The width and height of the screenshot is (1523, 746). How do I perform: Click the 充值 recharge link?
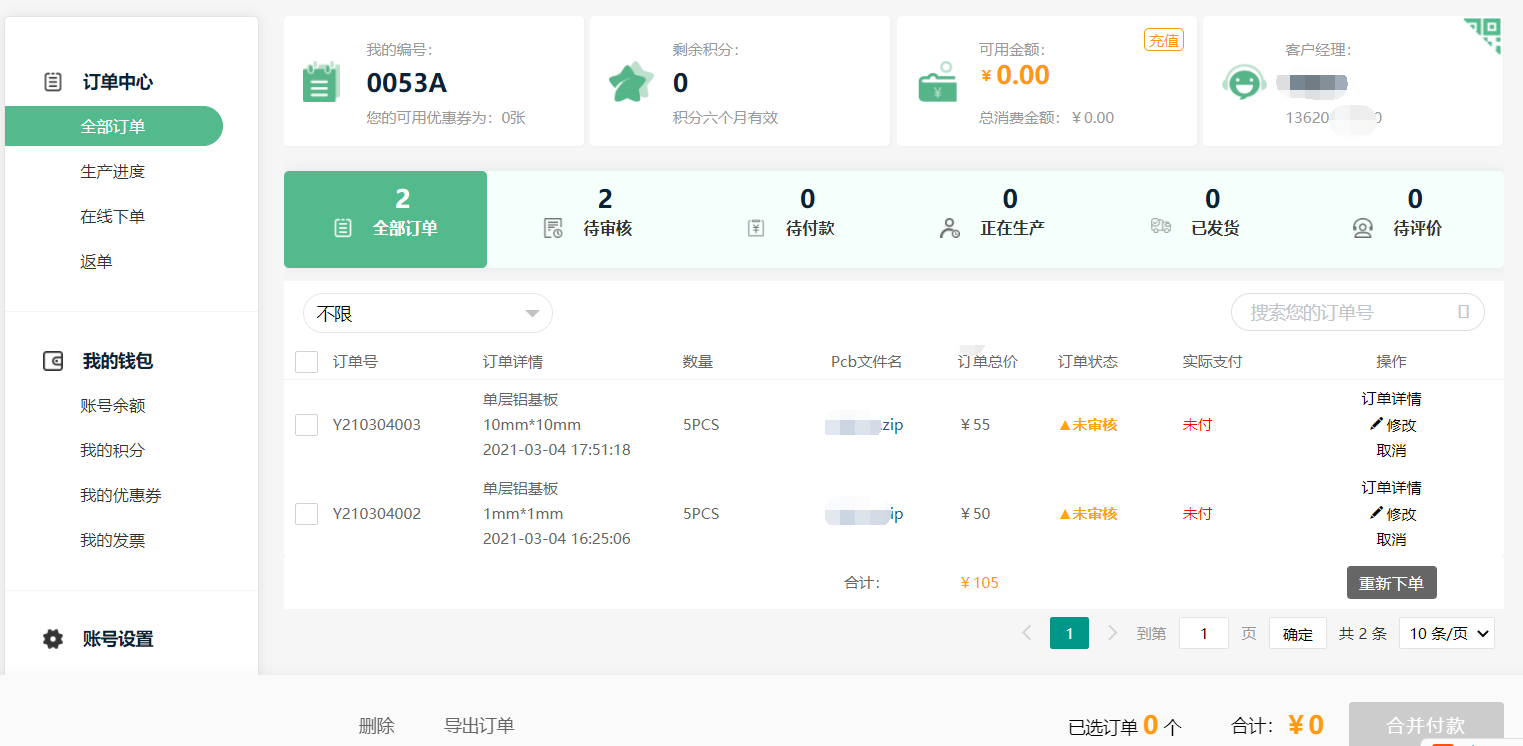click(x=1163, y=40)
